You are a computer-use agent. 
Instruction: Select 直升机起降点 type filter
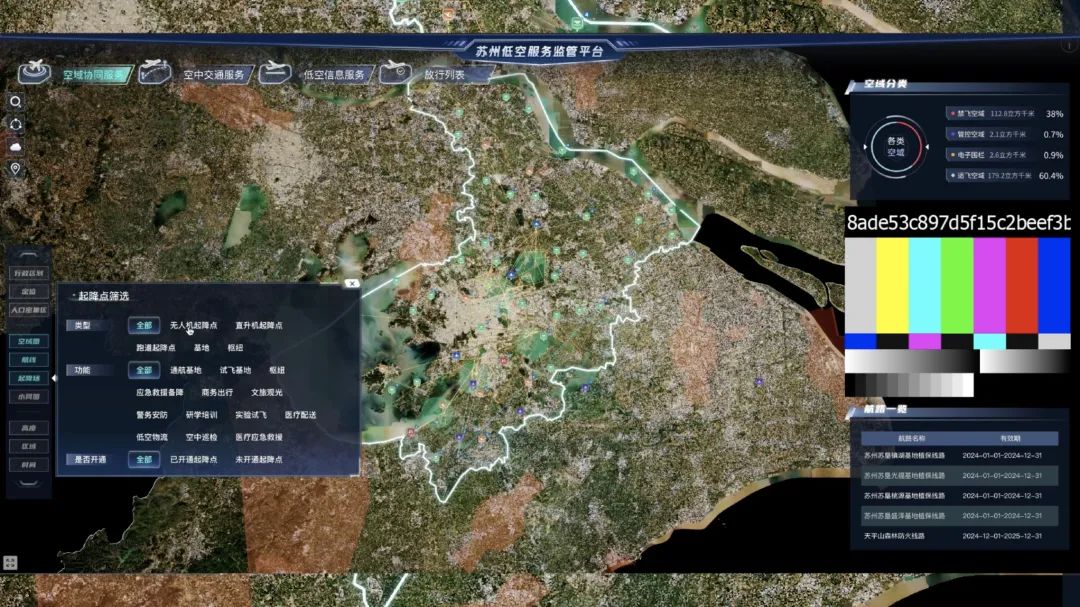point(258,325)
